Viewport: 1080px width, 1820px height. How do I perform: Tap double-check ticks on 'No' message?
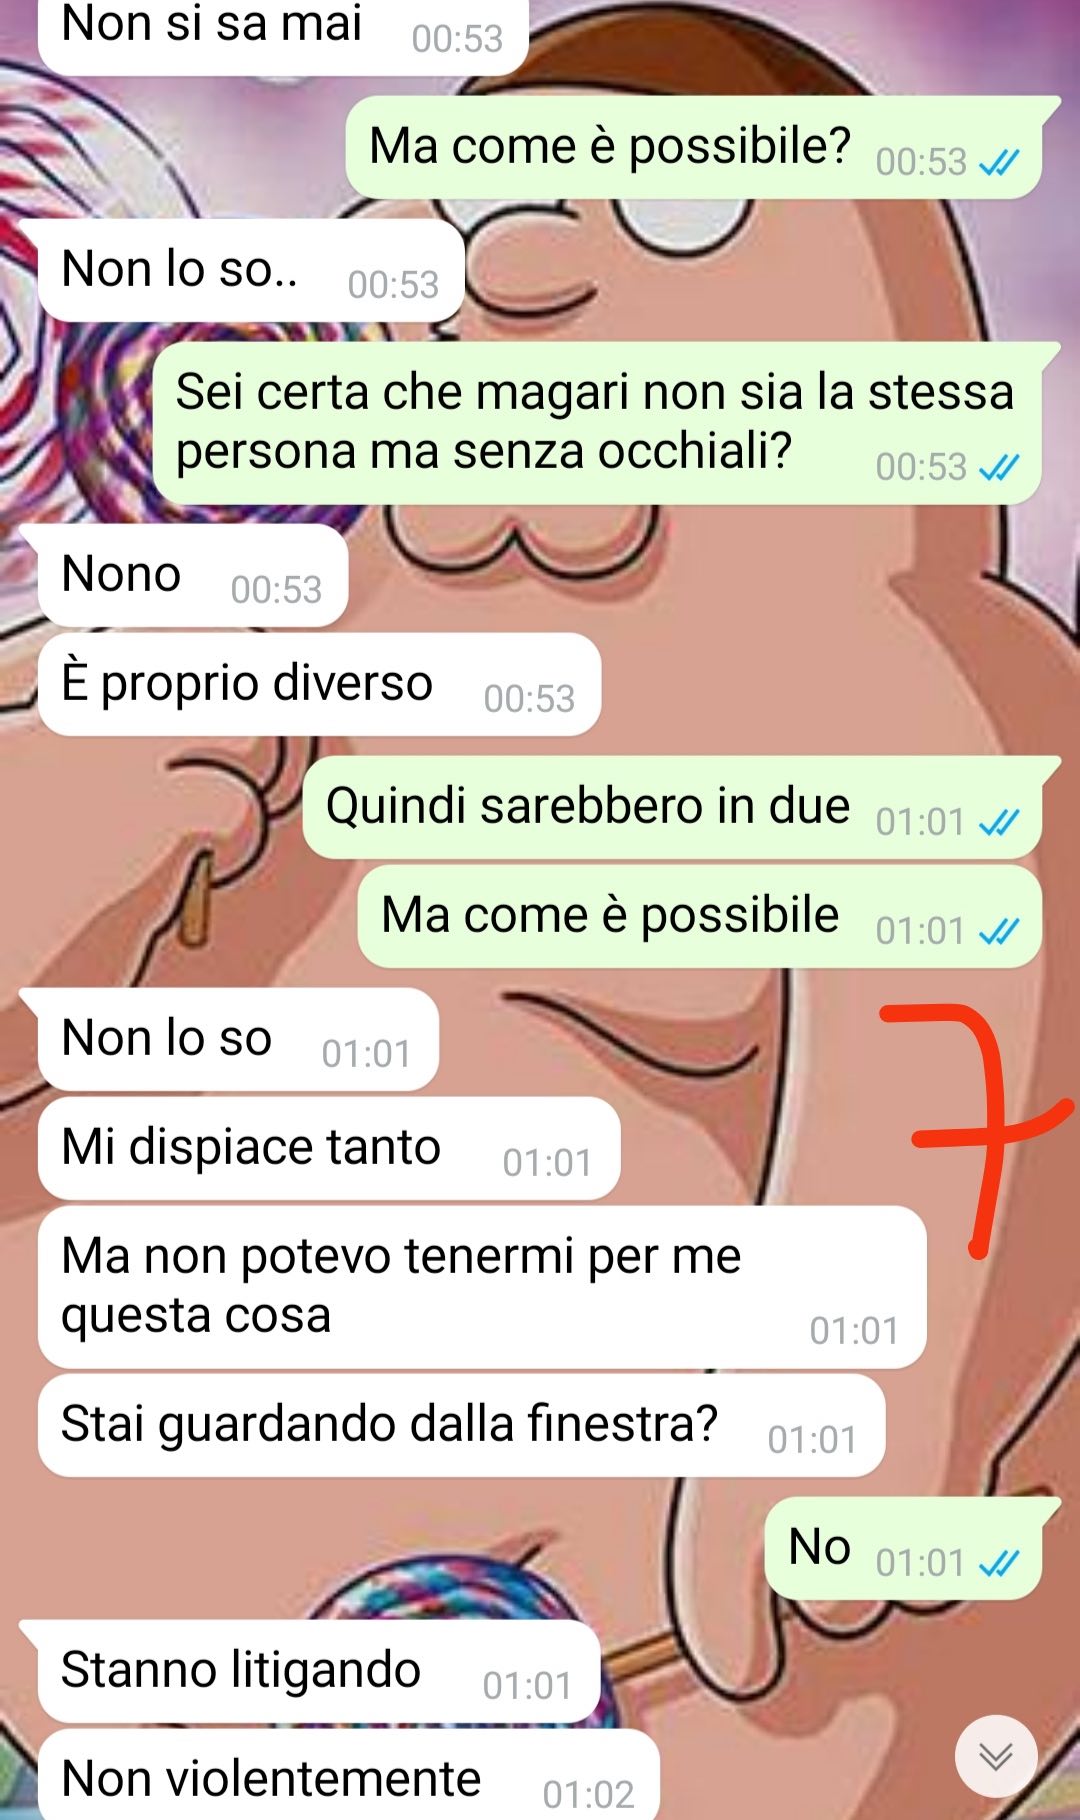tap(998, 1563)
